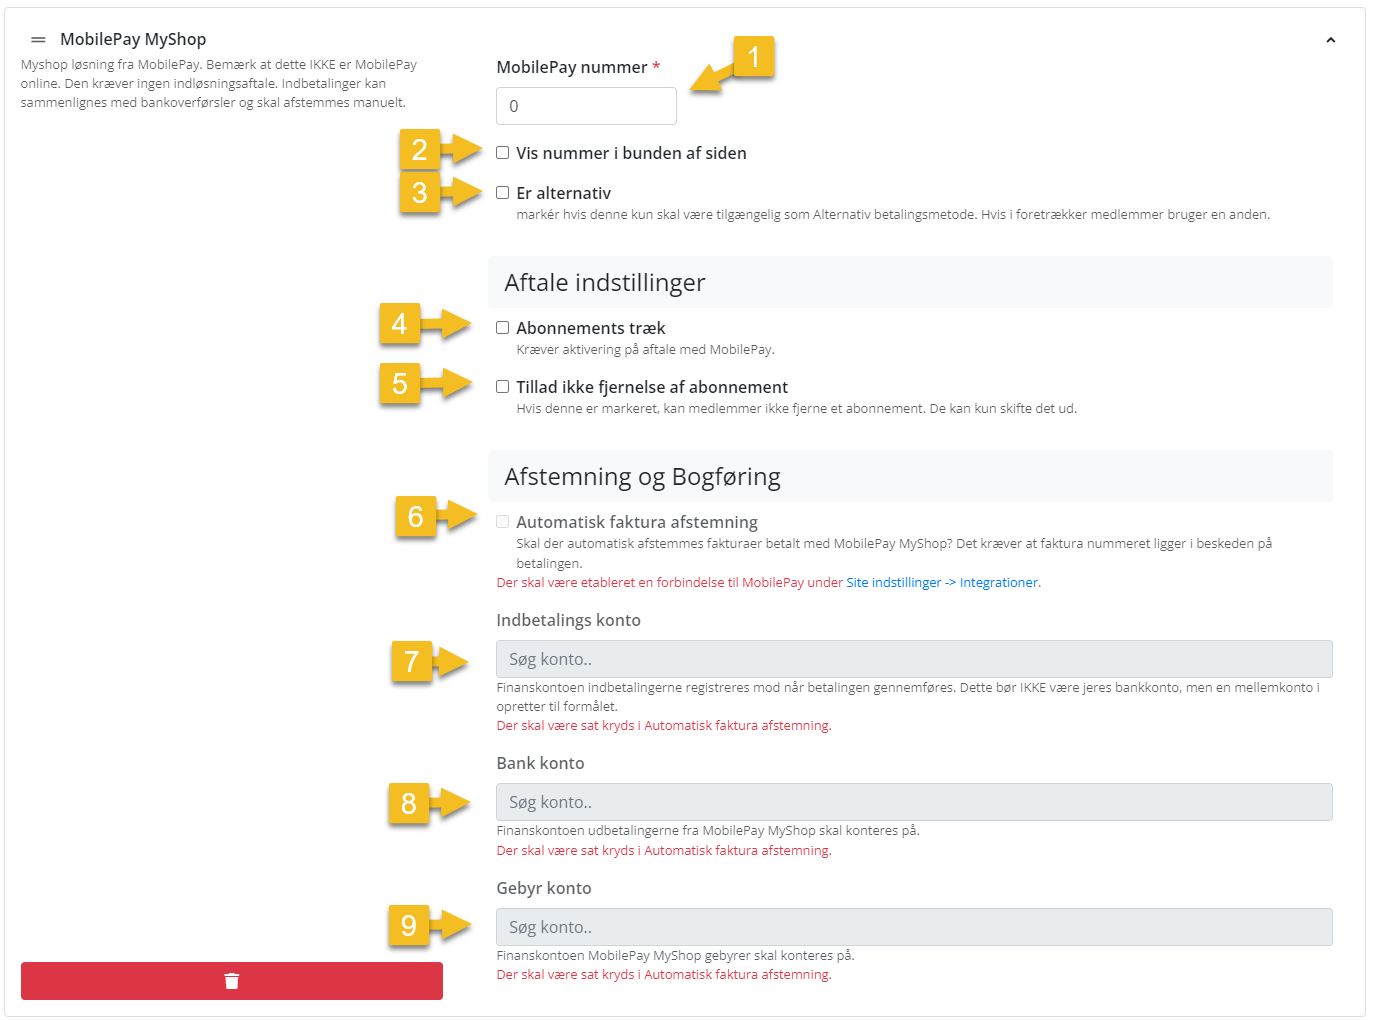Collapse the MobilePay MyShop panel chevron
The height and width of the screenshot is (1020, 1376).
pyautogui.click(x=1330, y=40)
